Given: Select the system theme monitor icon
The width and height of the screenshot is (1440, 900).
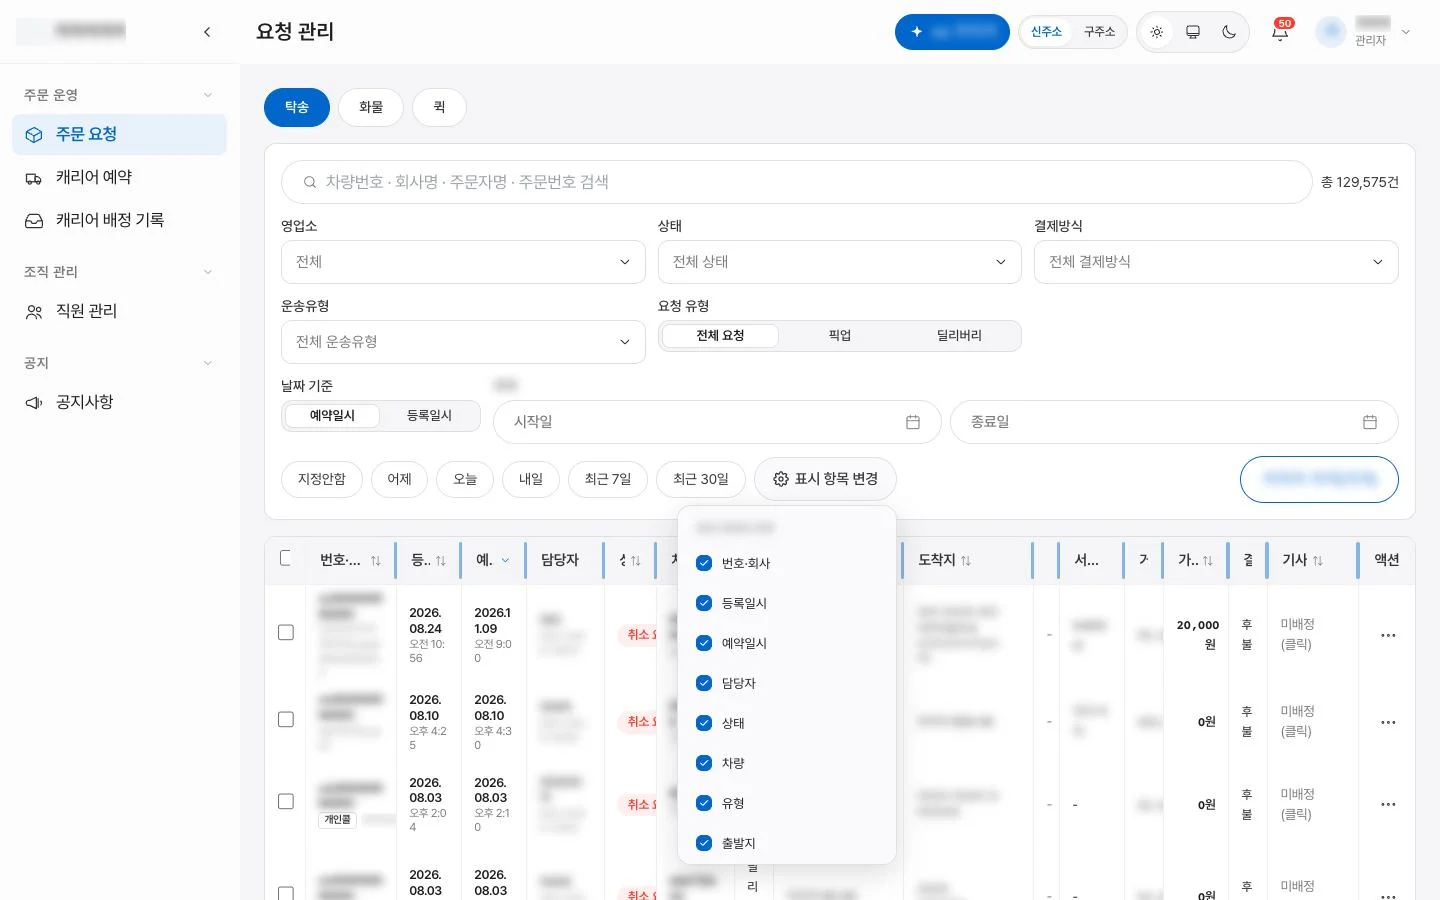Looking at the screenshot, I should point(1193,32).
